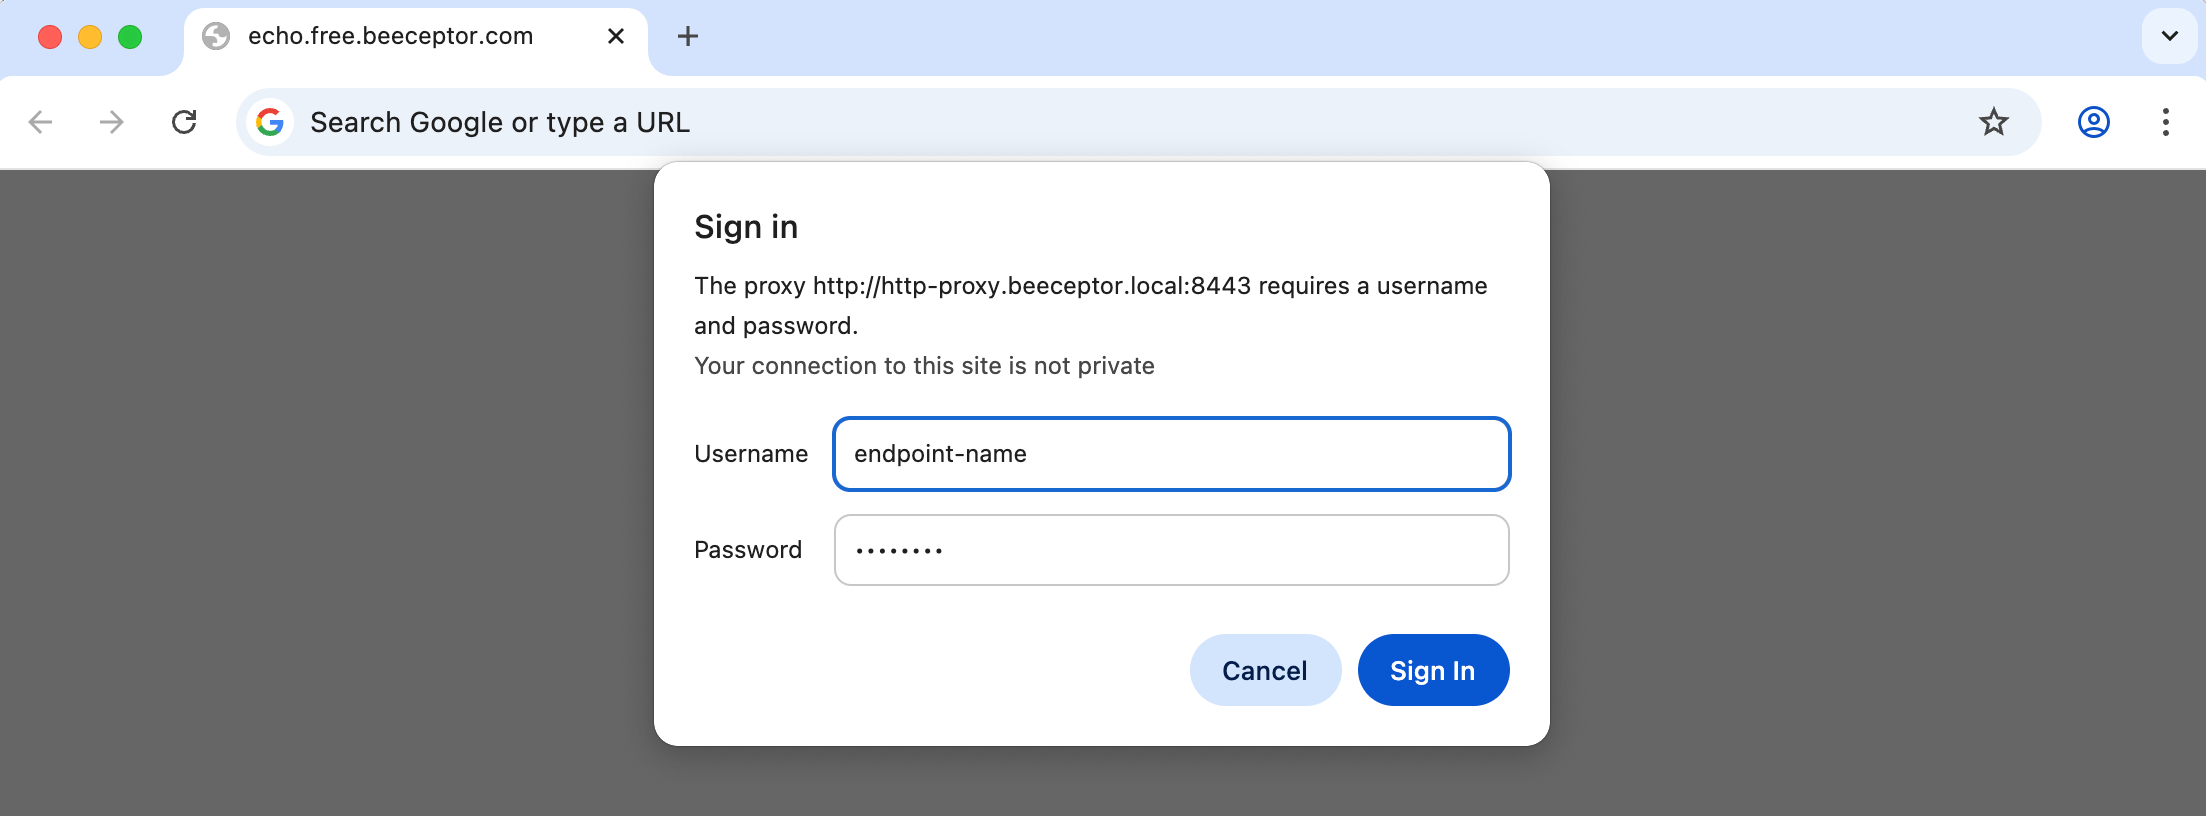
Task: Expand the tab search chevron at top right
Action: [x=2170, y=36]
